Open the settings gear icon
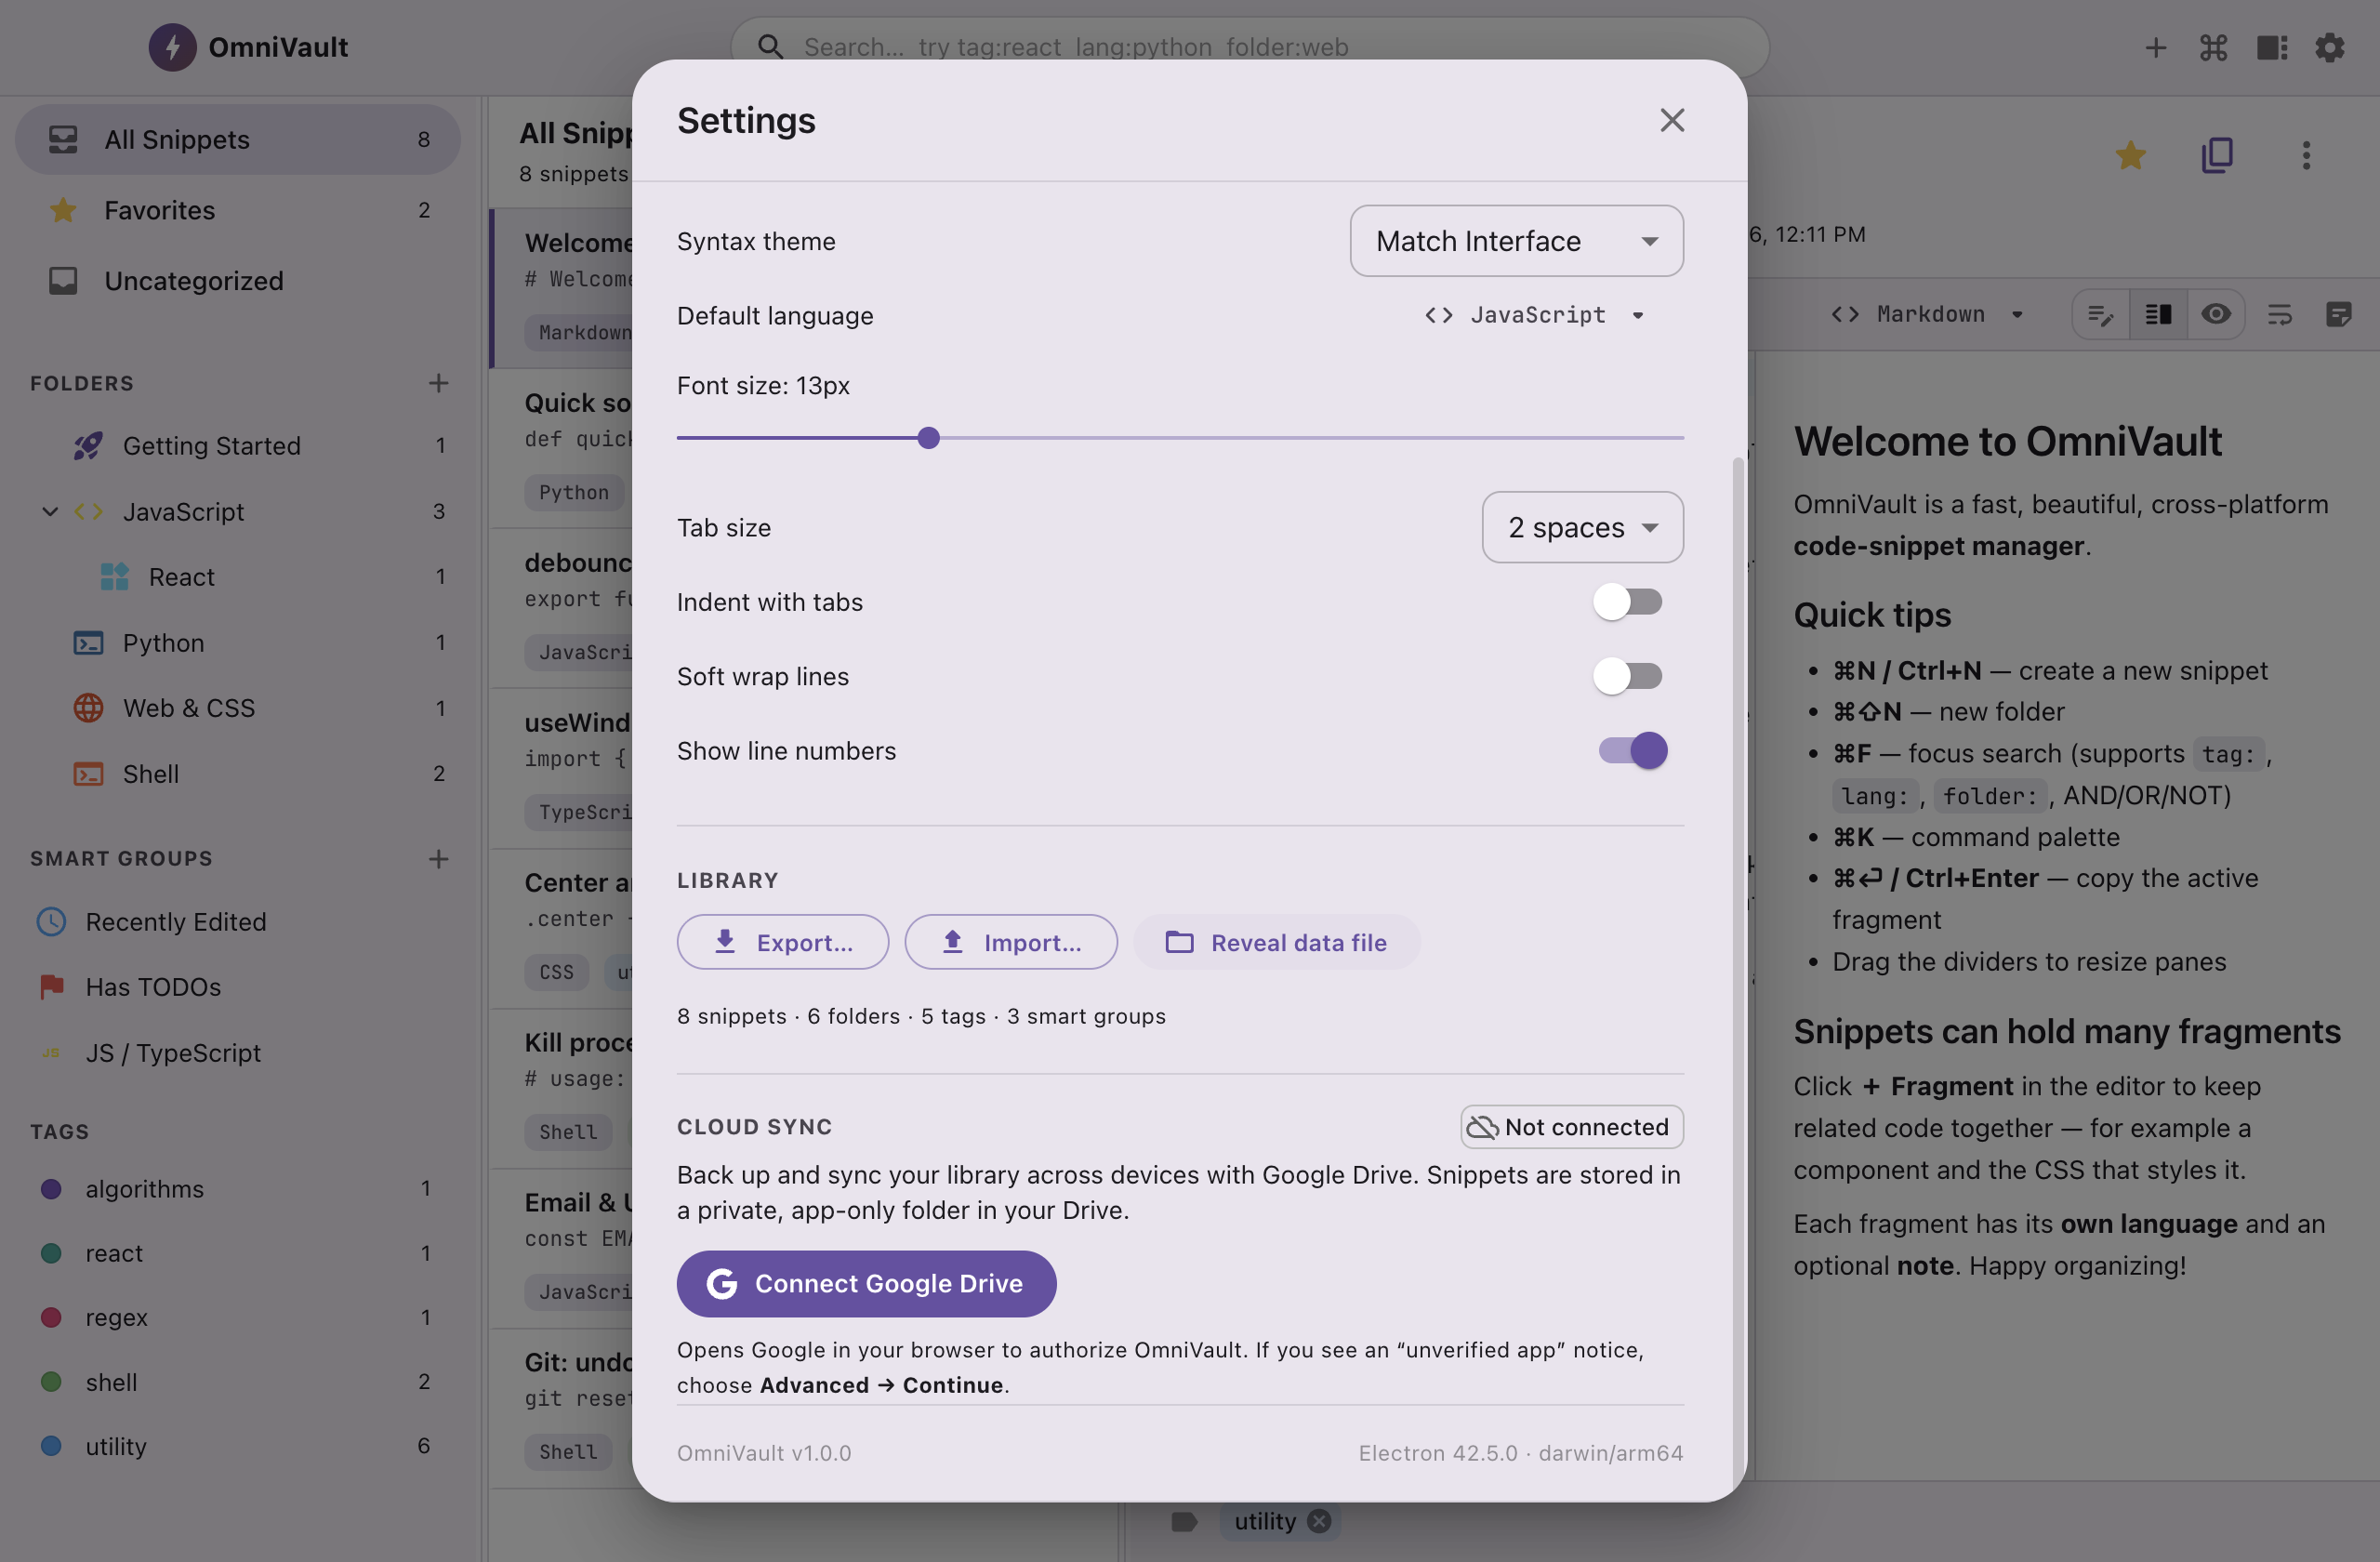The height and width of the screenshot is (1562, 2380). point(2329,47)
